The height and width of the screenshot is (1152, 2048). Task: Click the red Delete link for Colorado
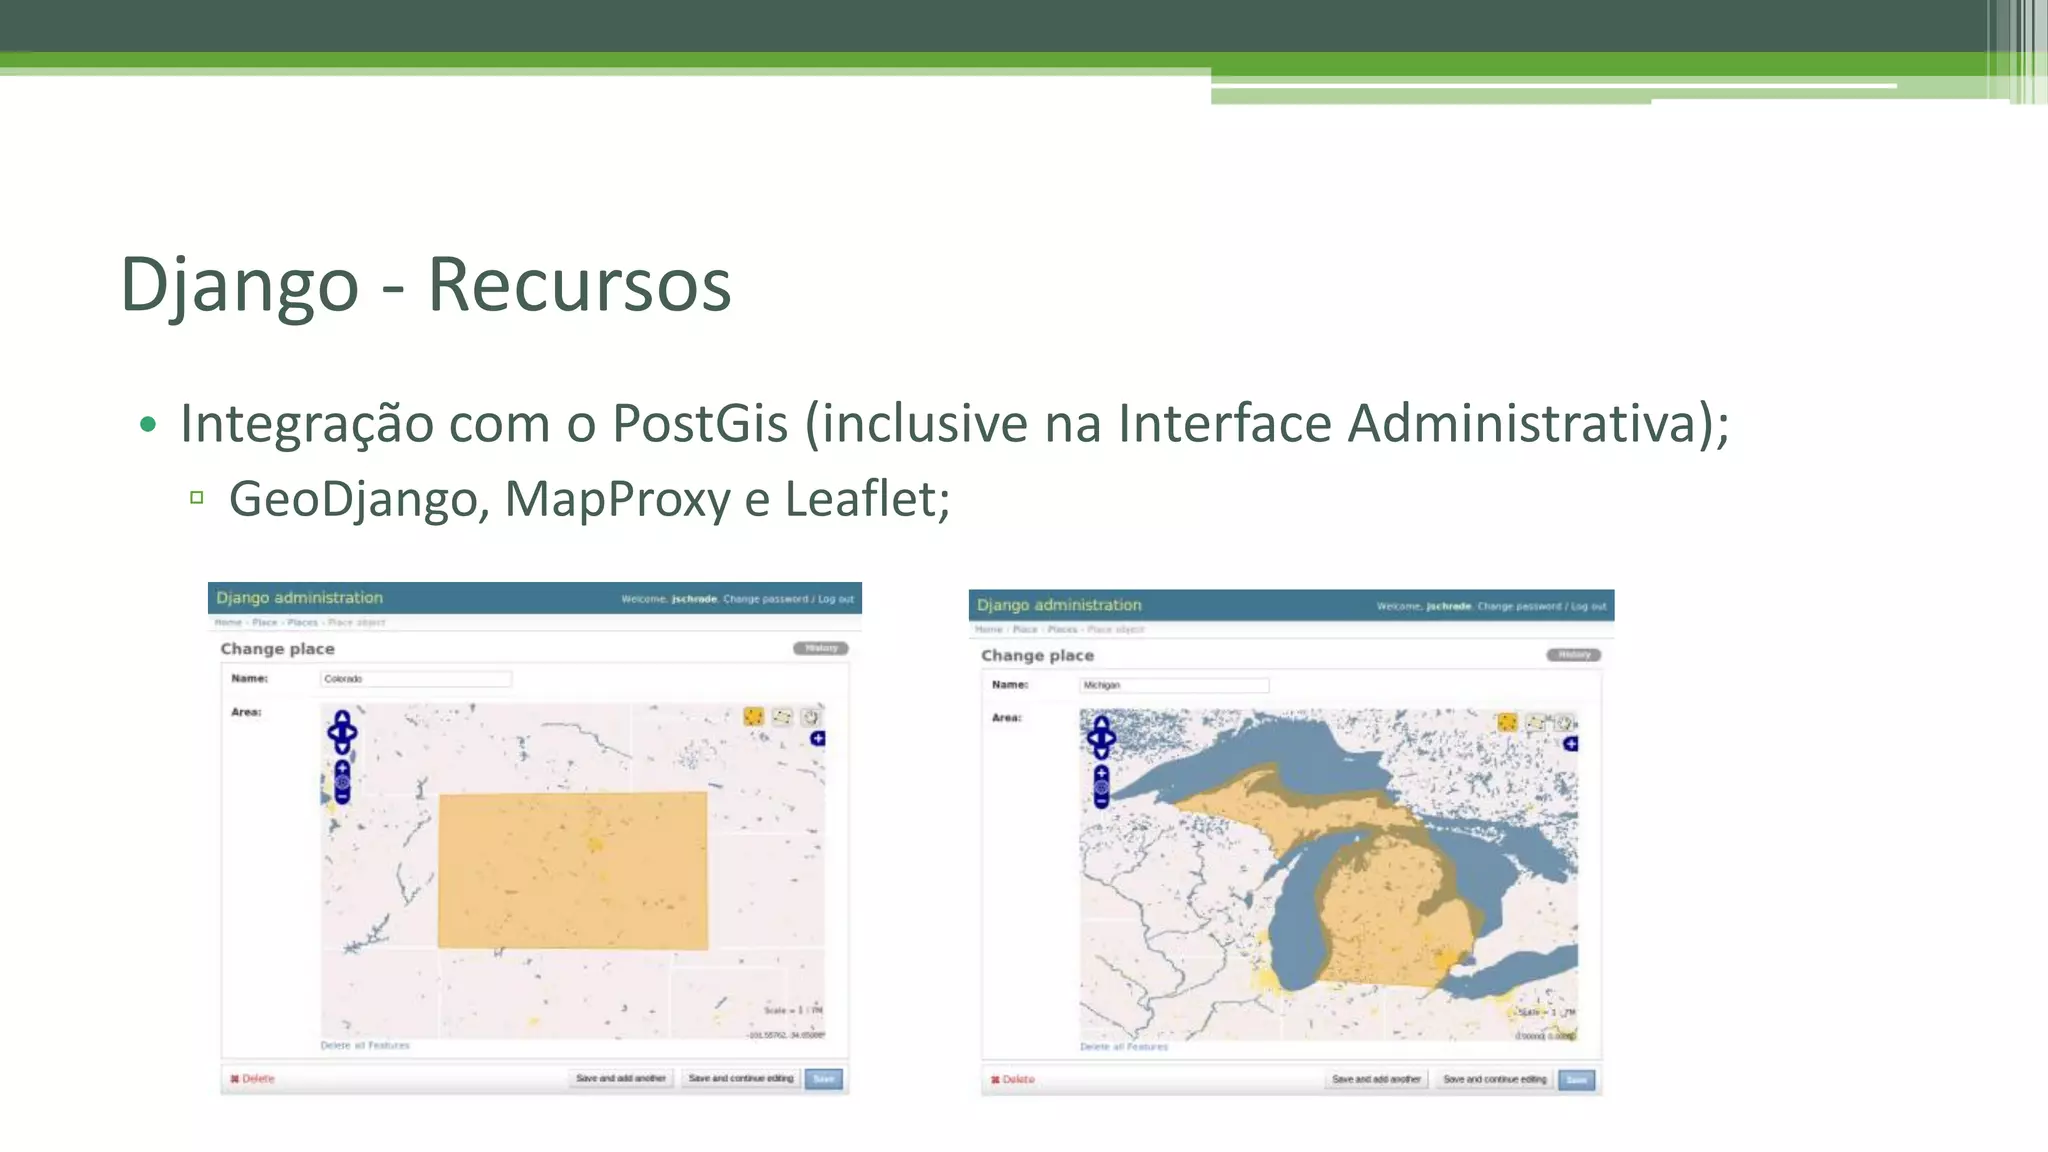pyautogui.click(x=252, y=1079)
